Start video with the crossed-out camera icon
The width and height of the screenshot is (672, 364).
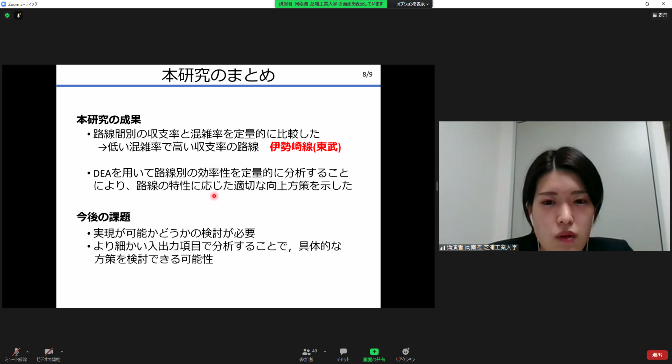tap(48, 354)
